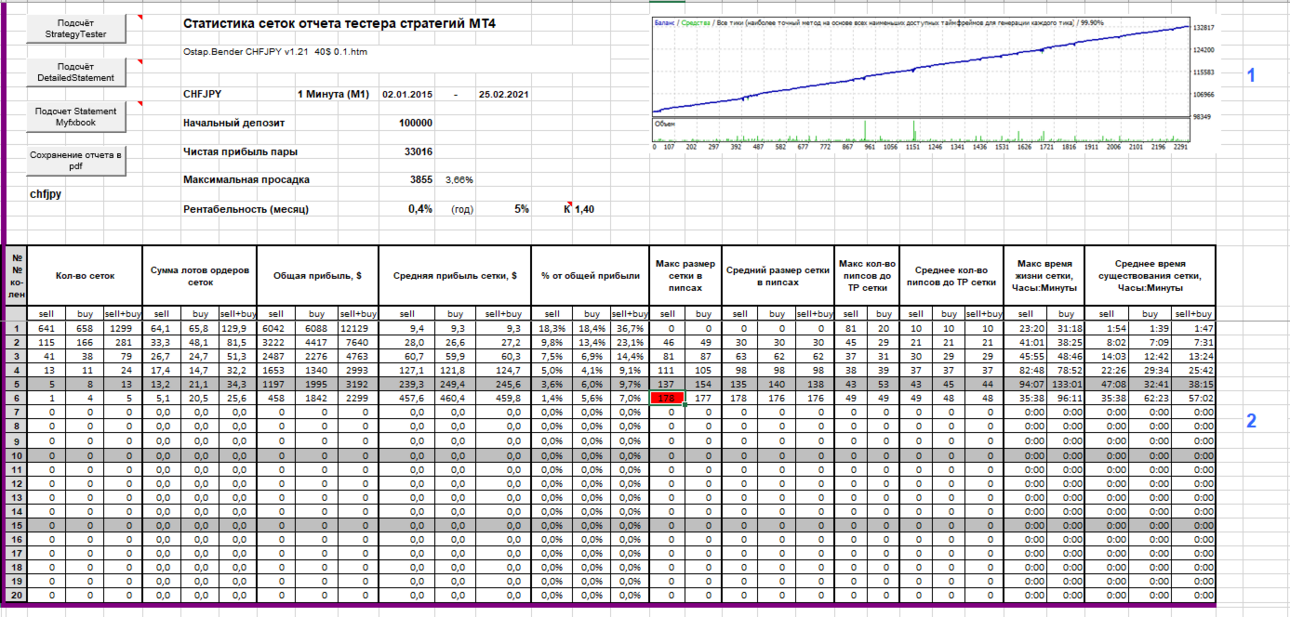Select the cell with value 133:01
The width and height of the screenshot is (1290, 617).
click(x=1064, y=384)
